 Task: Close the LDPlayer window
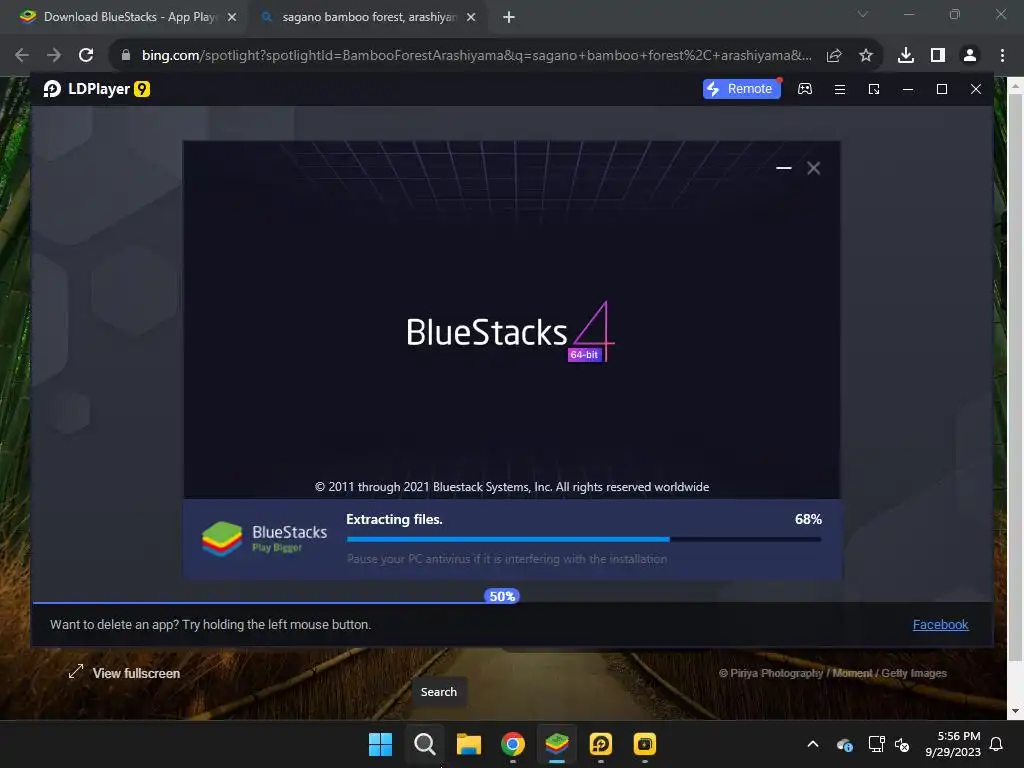(x=976, y=89)
